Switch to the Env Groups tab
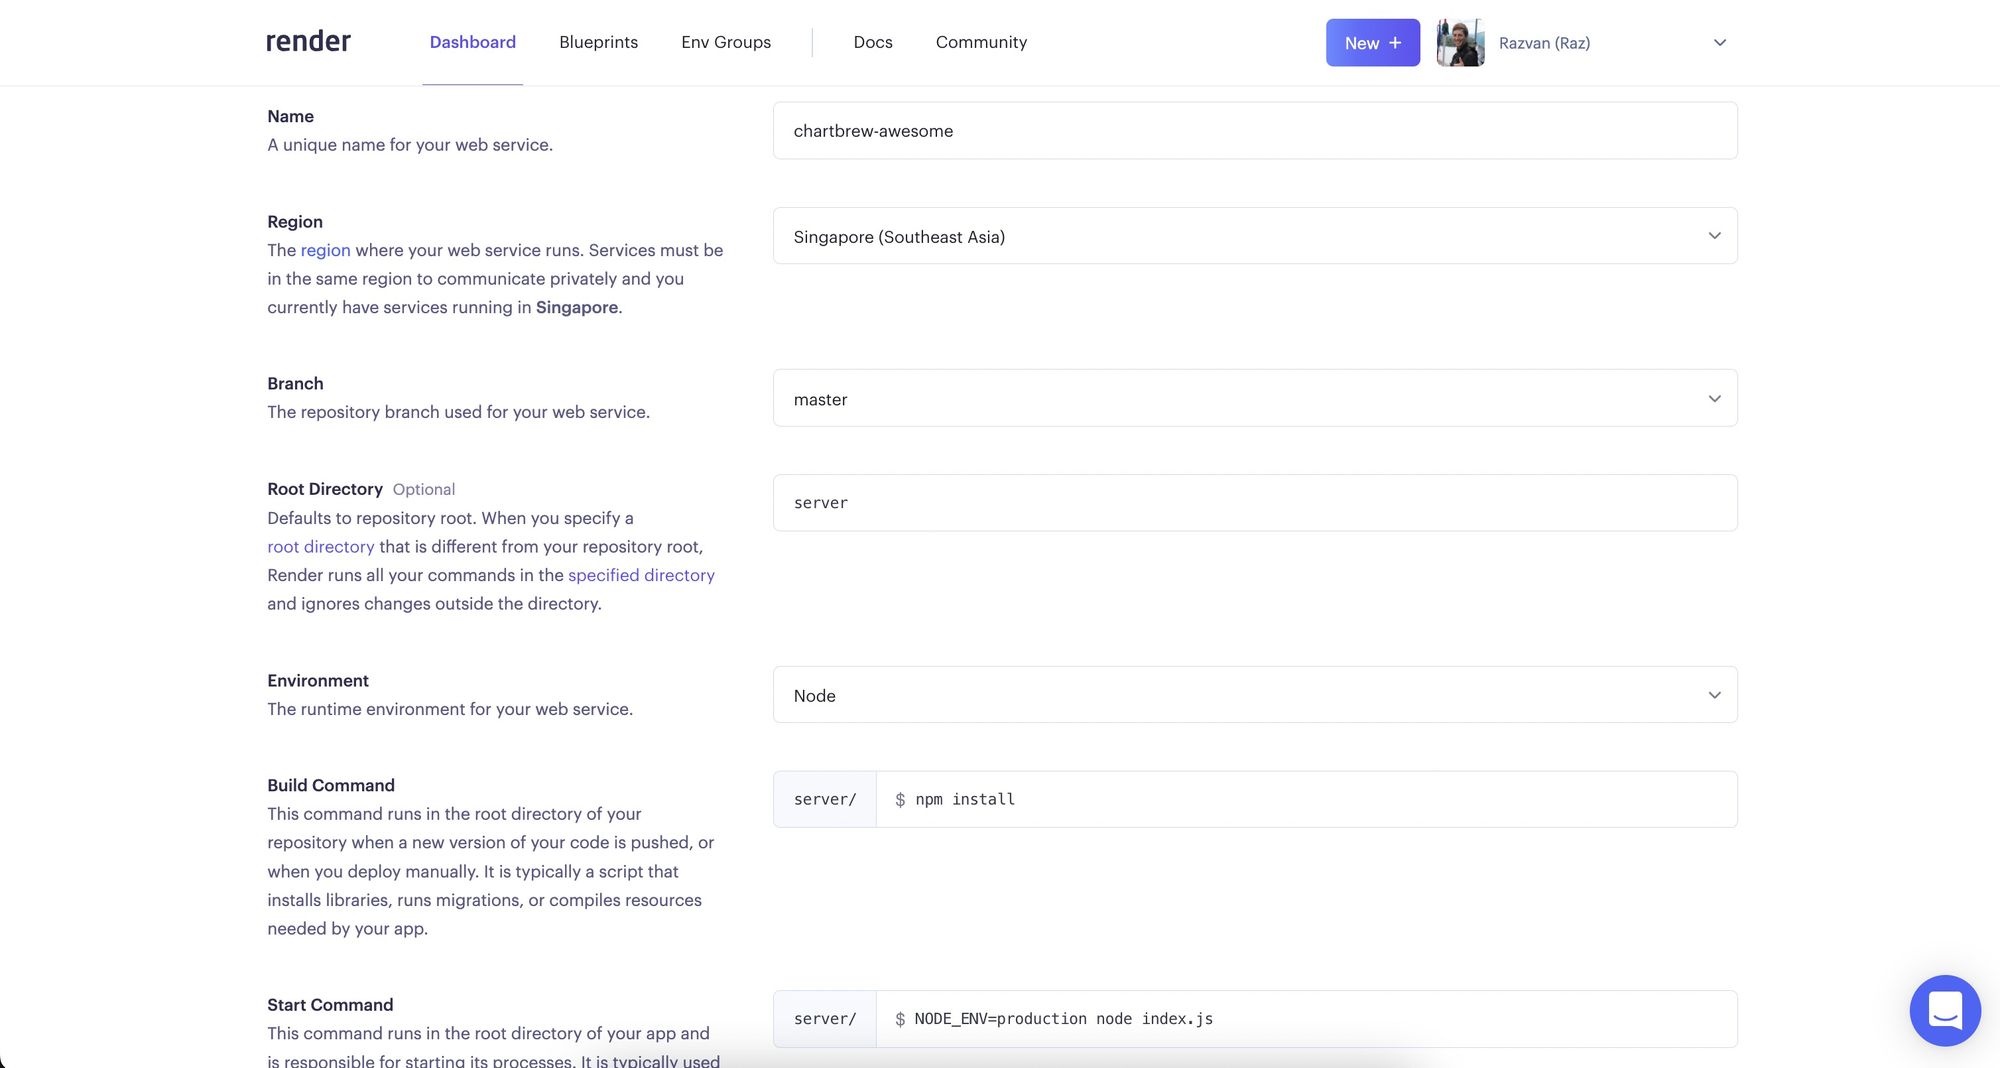 (725, 42)
